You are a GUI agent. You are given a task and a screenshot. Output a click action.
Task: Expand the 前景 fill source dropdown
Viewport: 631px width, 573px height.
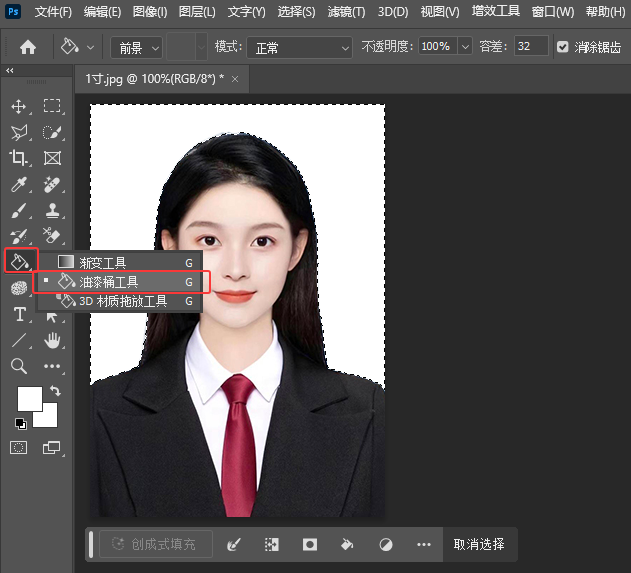136,47
